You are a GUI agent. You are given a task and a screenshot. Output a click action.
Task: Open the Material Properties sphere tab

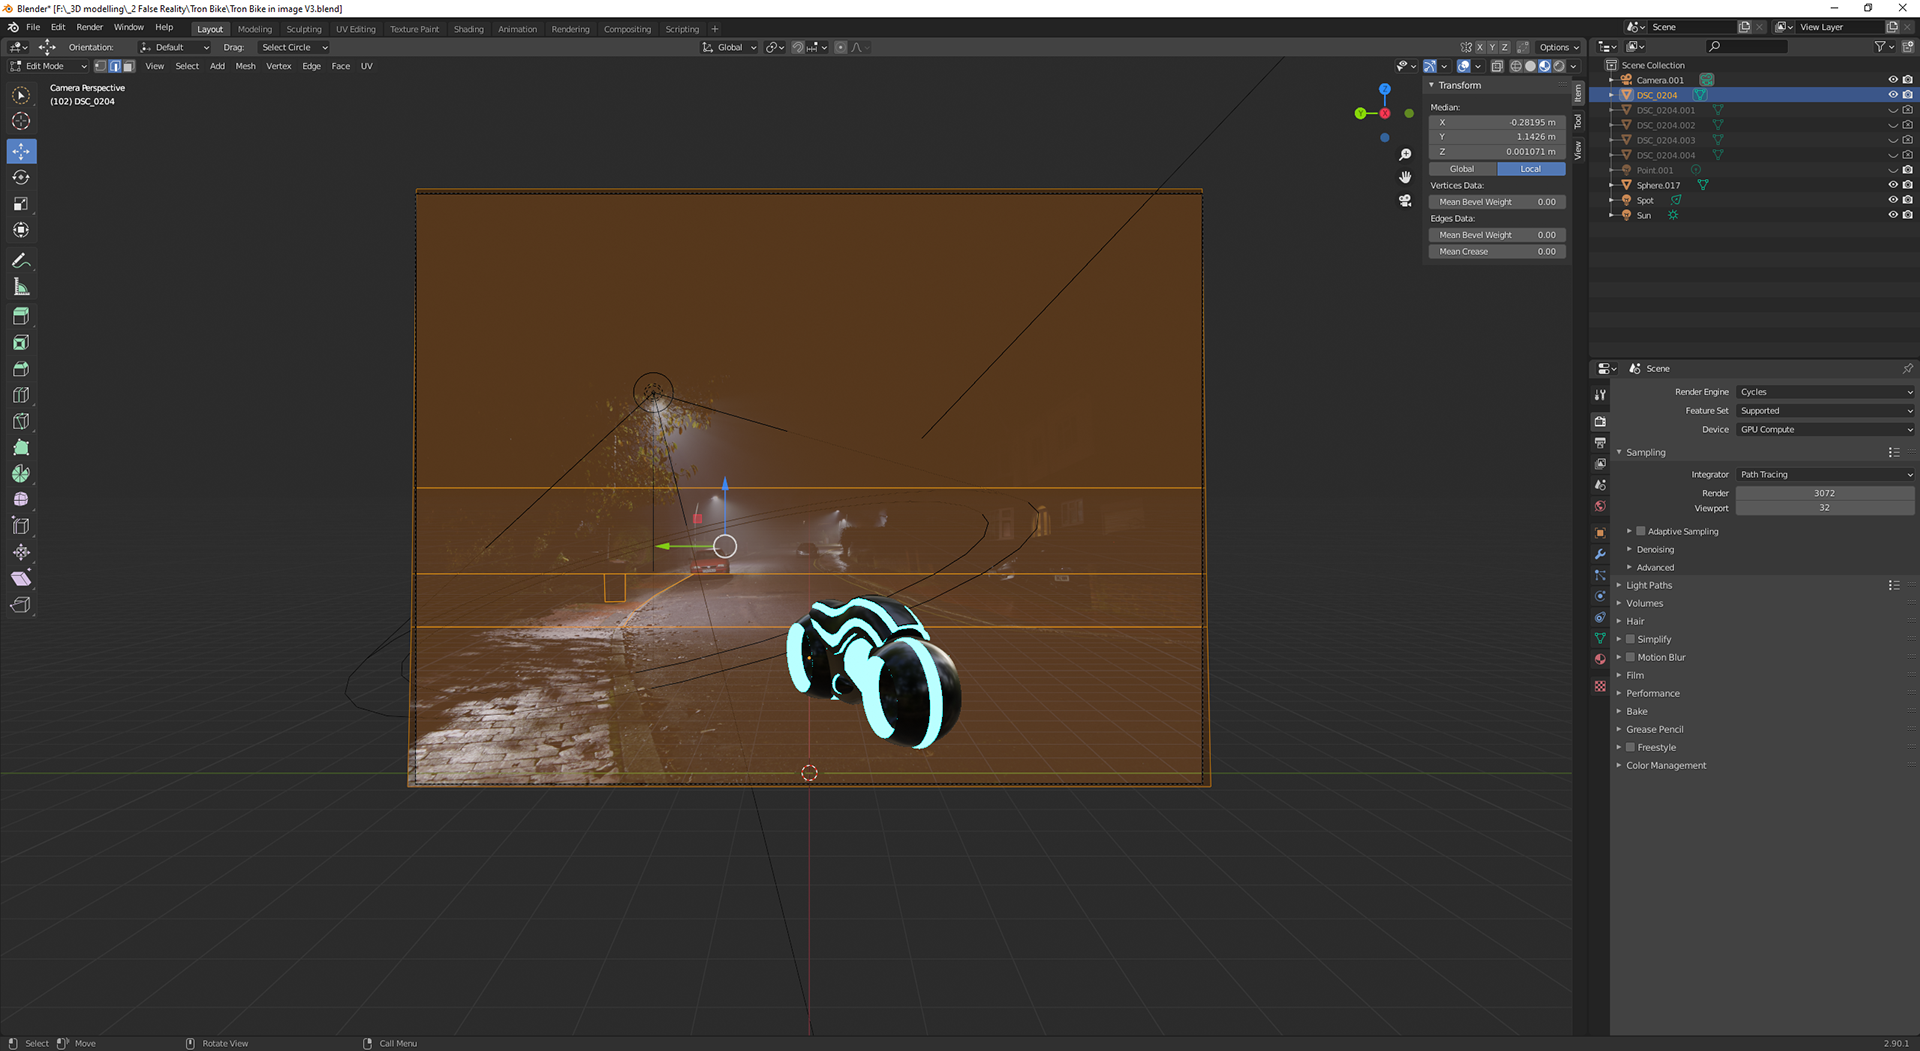pyautogui.click(x=1600, y=659)
